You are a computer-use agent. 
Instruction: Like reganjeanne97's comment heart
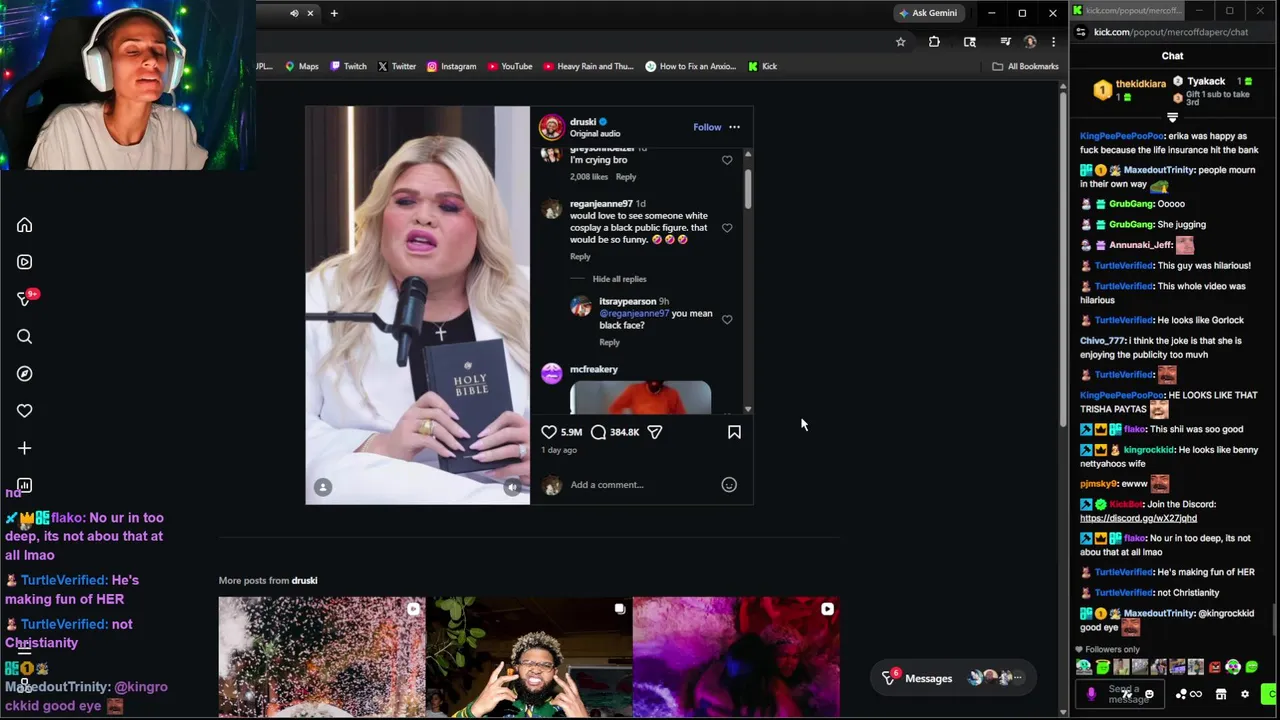point(727,228)
